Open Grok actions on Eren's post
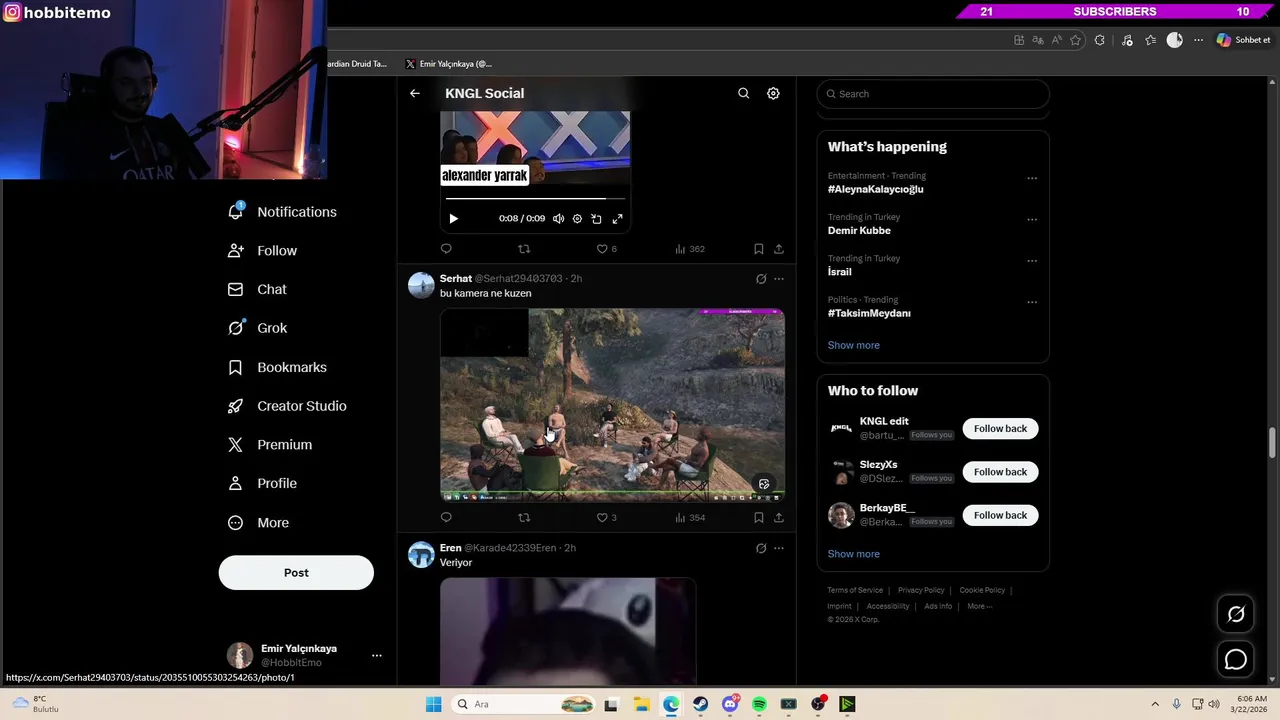1280x720 pixels. [761, 548]
